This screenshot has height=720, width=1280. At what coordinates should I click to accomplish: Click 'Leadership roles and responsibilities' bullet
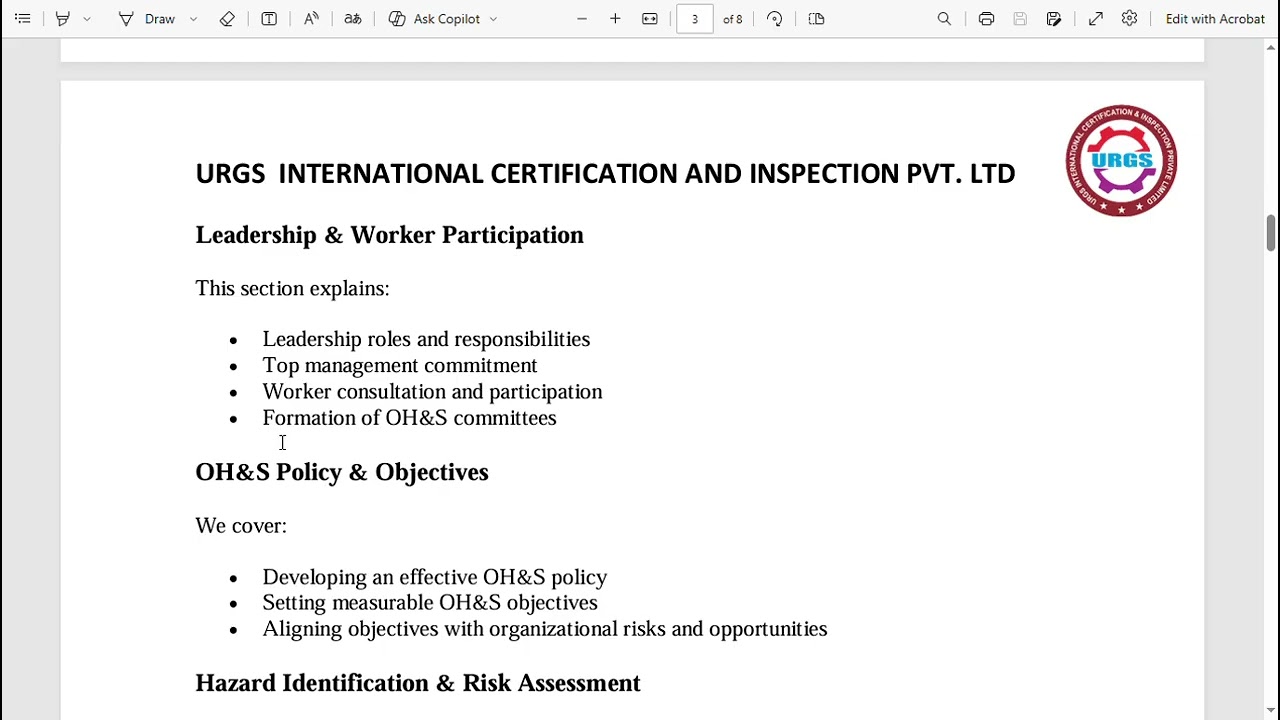coord(426,339)
